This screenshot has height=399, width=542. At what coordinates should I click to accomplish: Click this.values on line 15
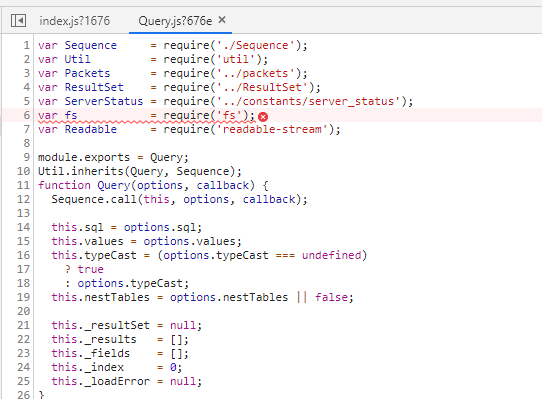pyautogui.click(x=87, y=241)
